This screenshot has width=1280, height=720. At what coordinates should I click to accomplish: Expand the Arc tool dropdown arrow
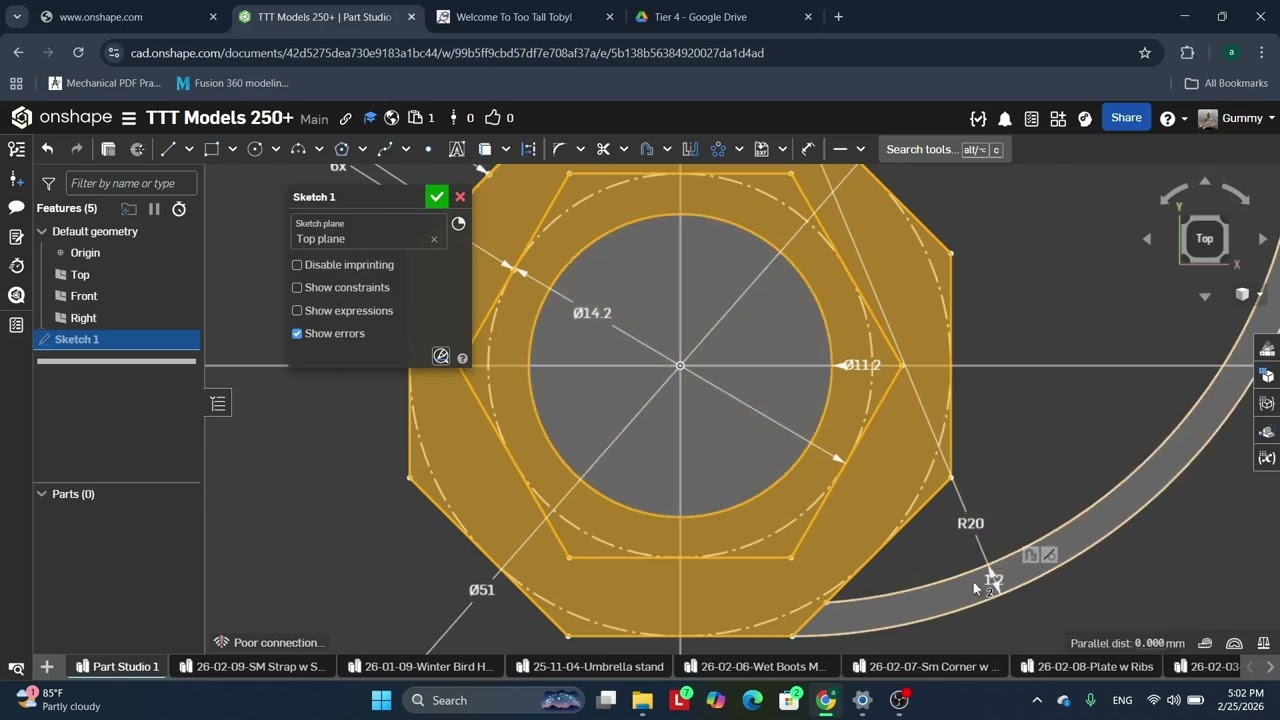319,149
